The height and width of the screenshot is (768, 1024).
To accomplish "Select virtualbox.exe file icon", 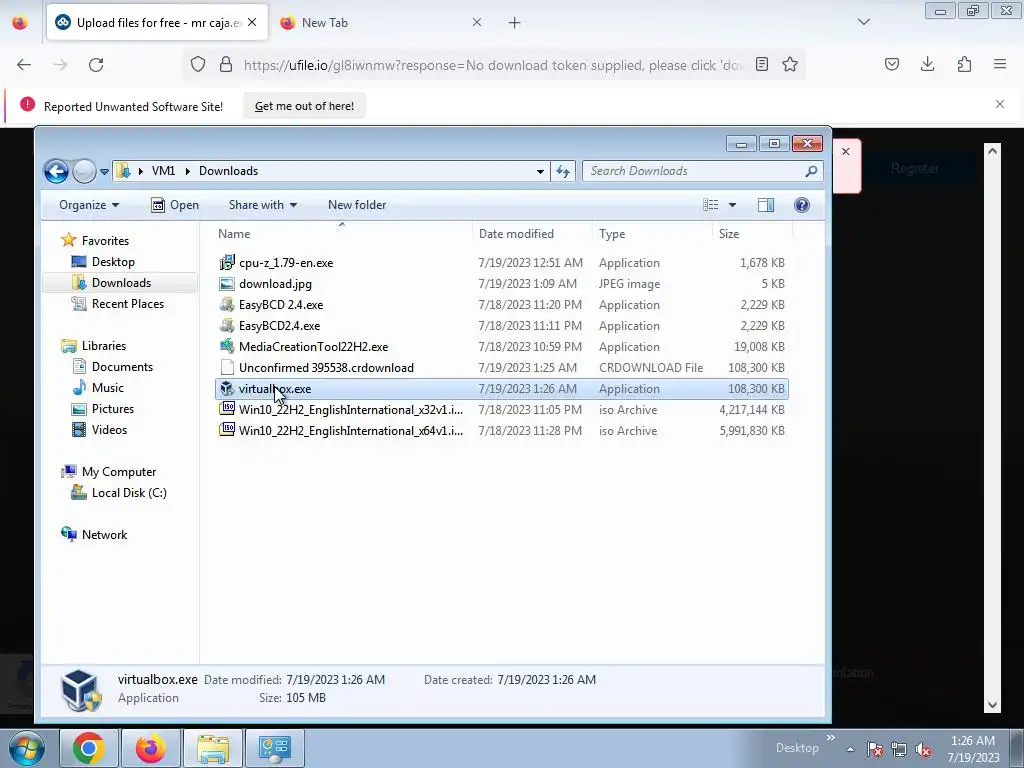I will click(x=227, y=389).
